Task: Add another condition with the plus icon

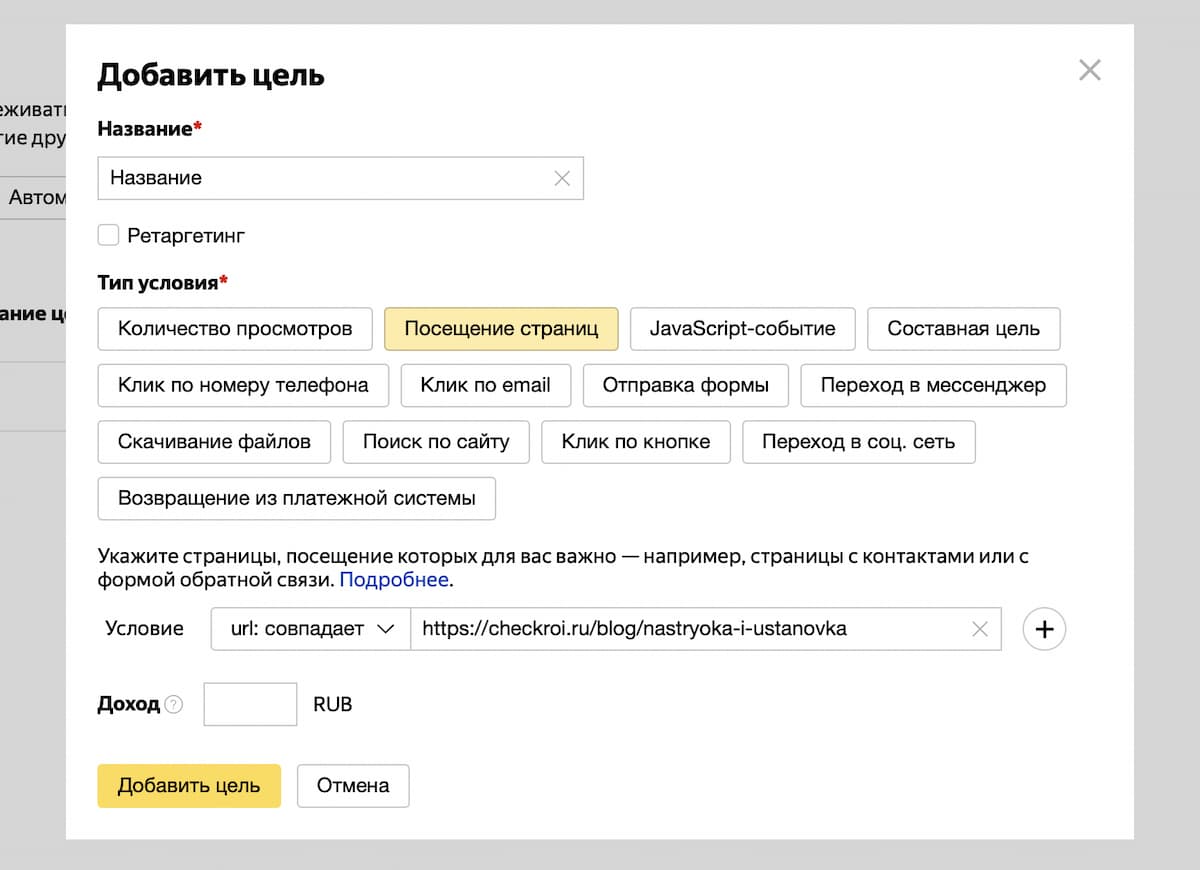Action: pyautogui.click(x=1044, y=629)
